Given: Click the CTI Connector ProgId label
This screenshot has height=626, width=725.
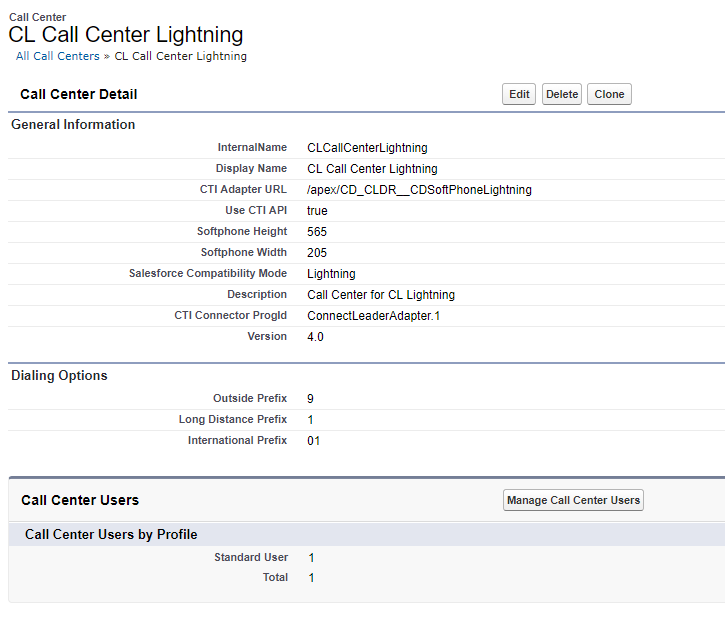Looking at the screenshot, I should [231, 315].
